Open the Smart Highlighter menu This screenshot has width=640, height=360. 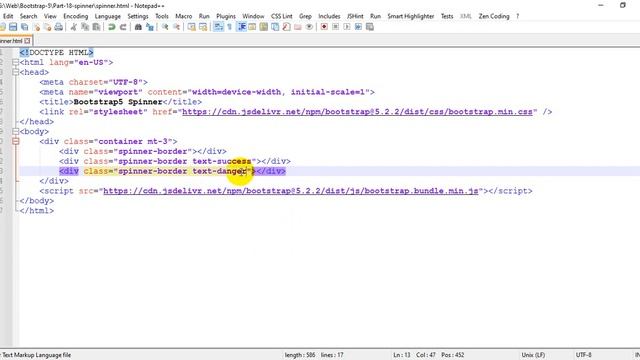click(411, 16)
